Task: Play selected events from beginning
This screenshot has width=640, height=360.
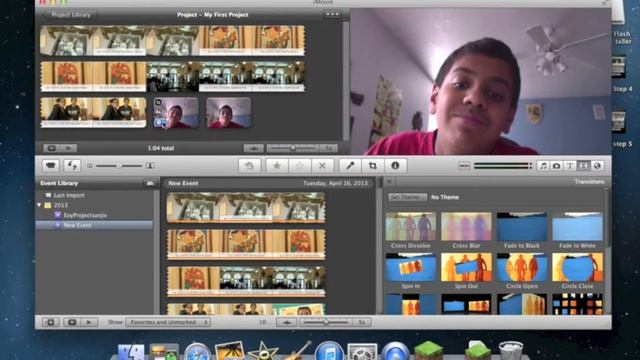Action: coord(89,322)
